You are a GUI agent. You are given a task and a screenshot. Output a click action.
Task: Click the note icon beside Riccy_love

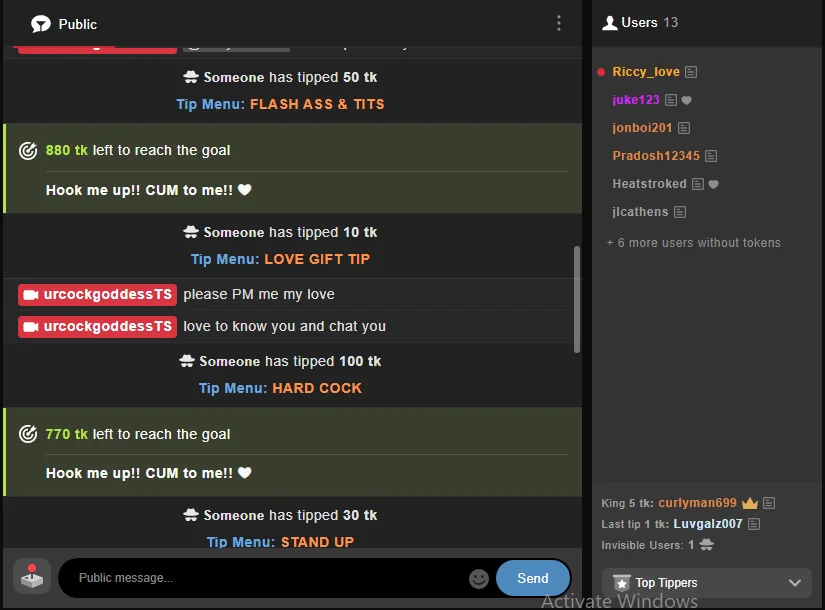pyautogui.click(x=691, y=72)
